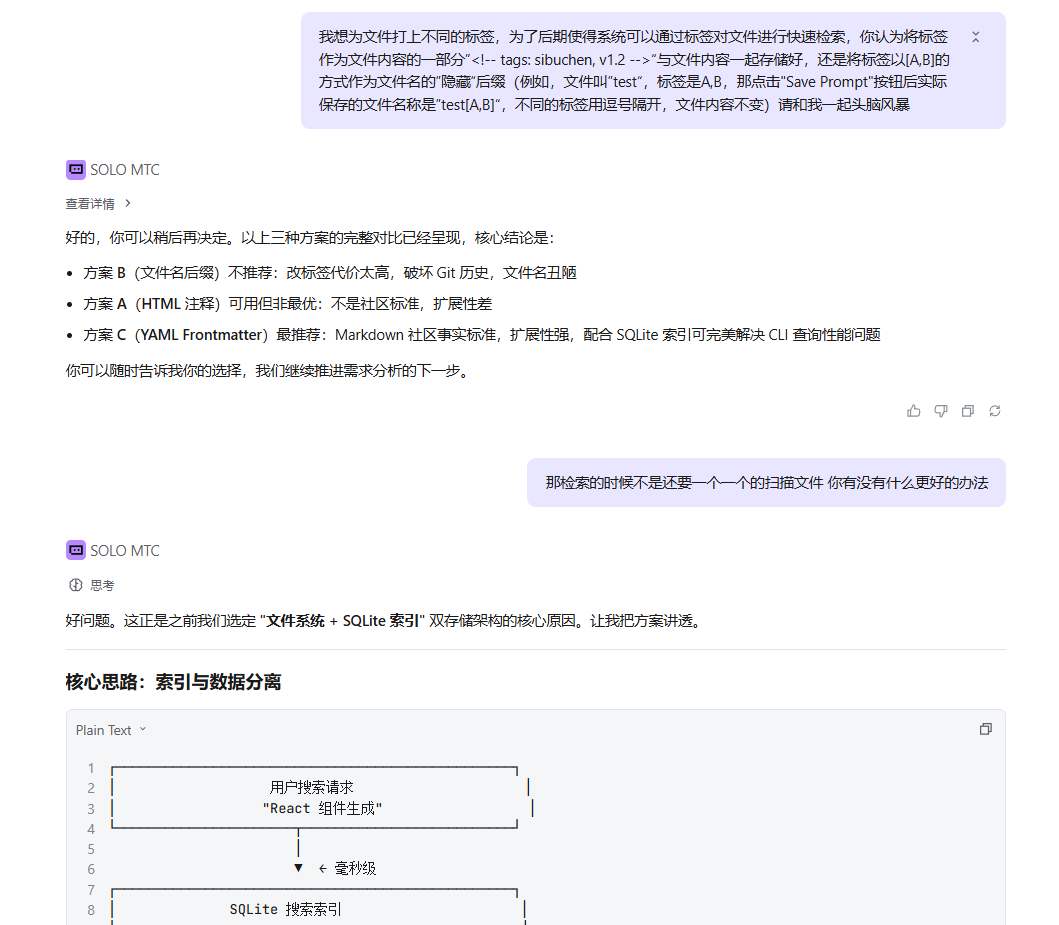The width and height of the screenshot is (1059, 925).
Task: Copy the code block with its copy icon
Action: click(985, 730)
